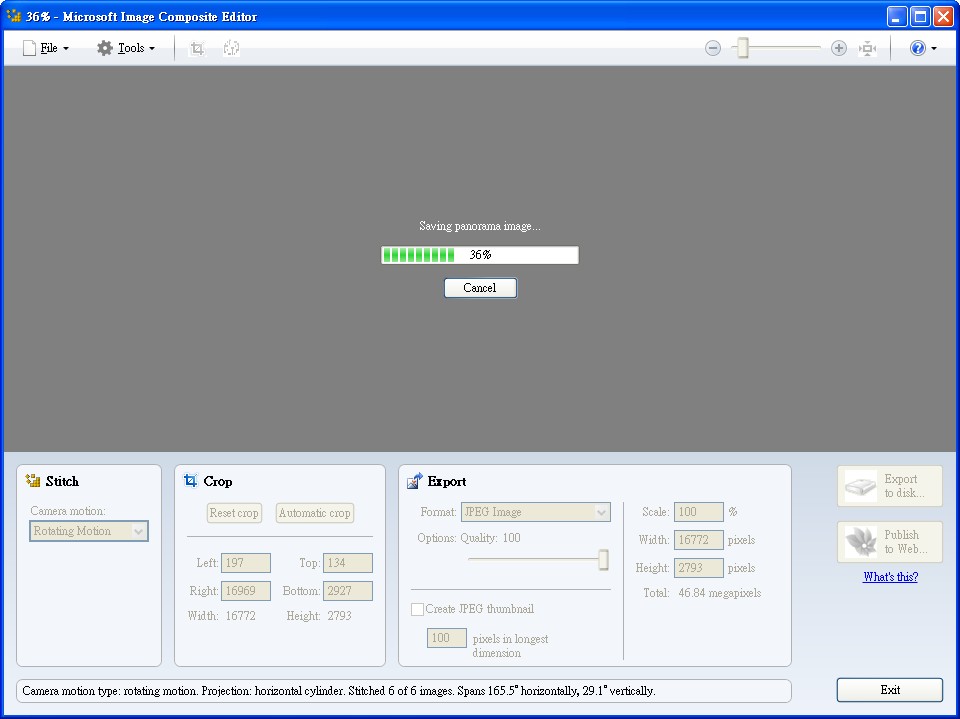Screen dimensions: 960x719
Task: Click the Automatic crop button
Action: pyautogui.click(x=315, y=513)
